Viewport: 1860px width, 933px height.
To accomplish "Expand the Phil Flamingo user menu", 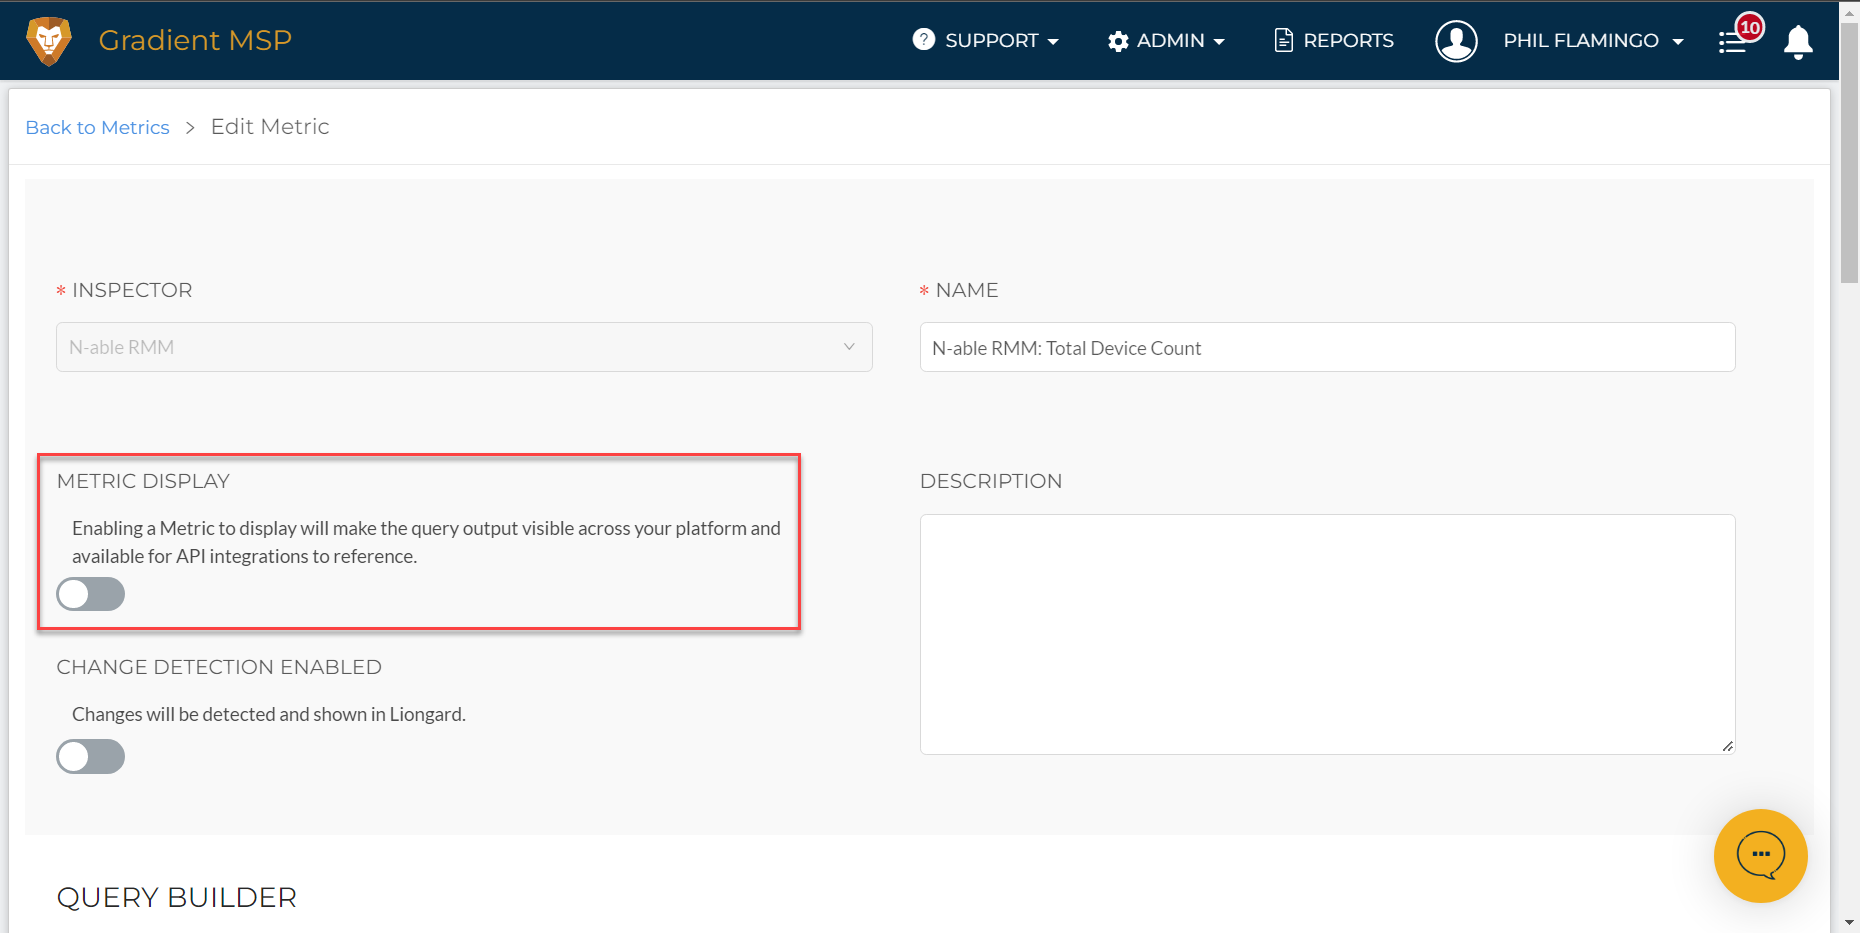I will 1593,41.
